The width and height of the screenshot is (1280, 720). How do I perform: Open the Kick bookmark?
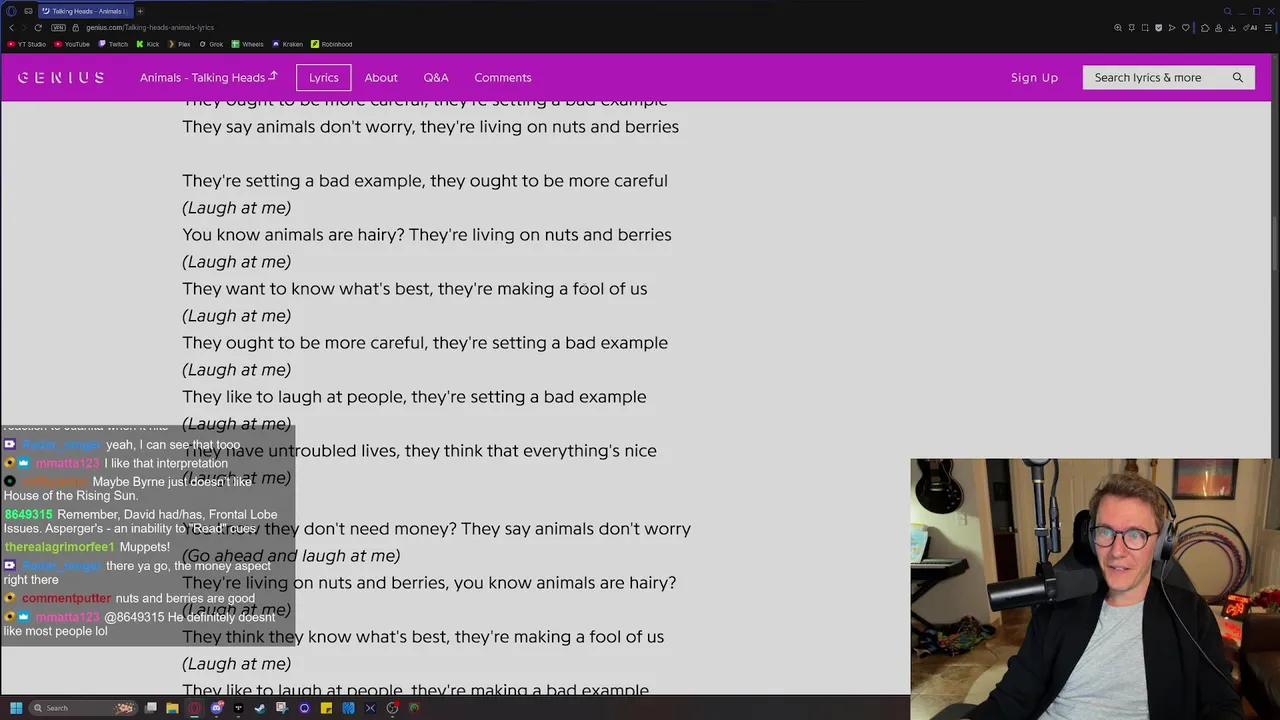[148, 44]
